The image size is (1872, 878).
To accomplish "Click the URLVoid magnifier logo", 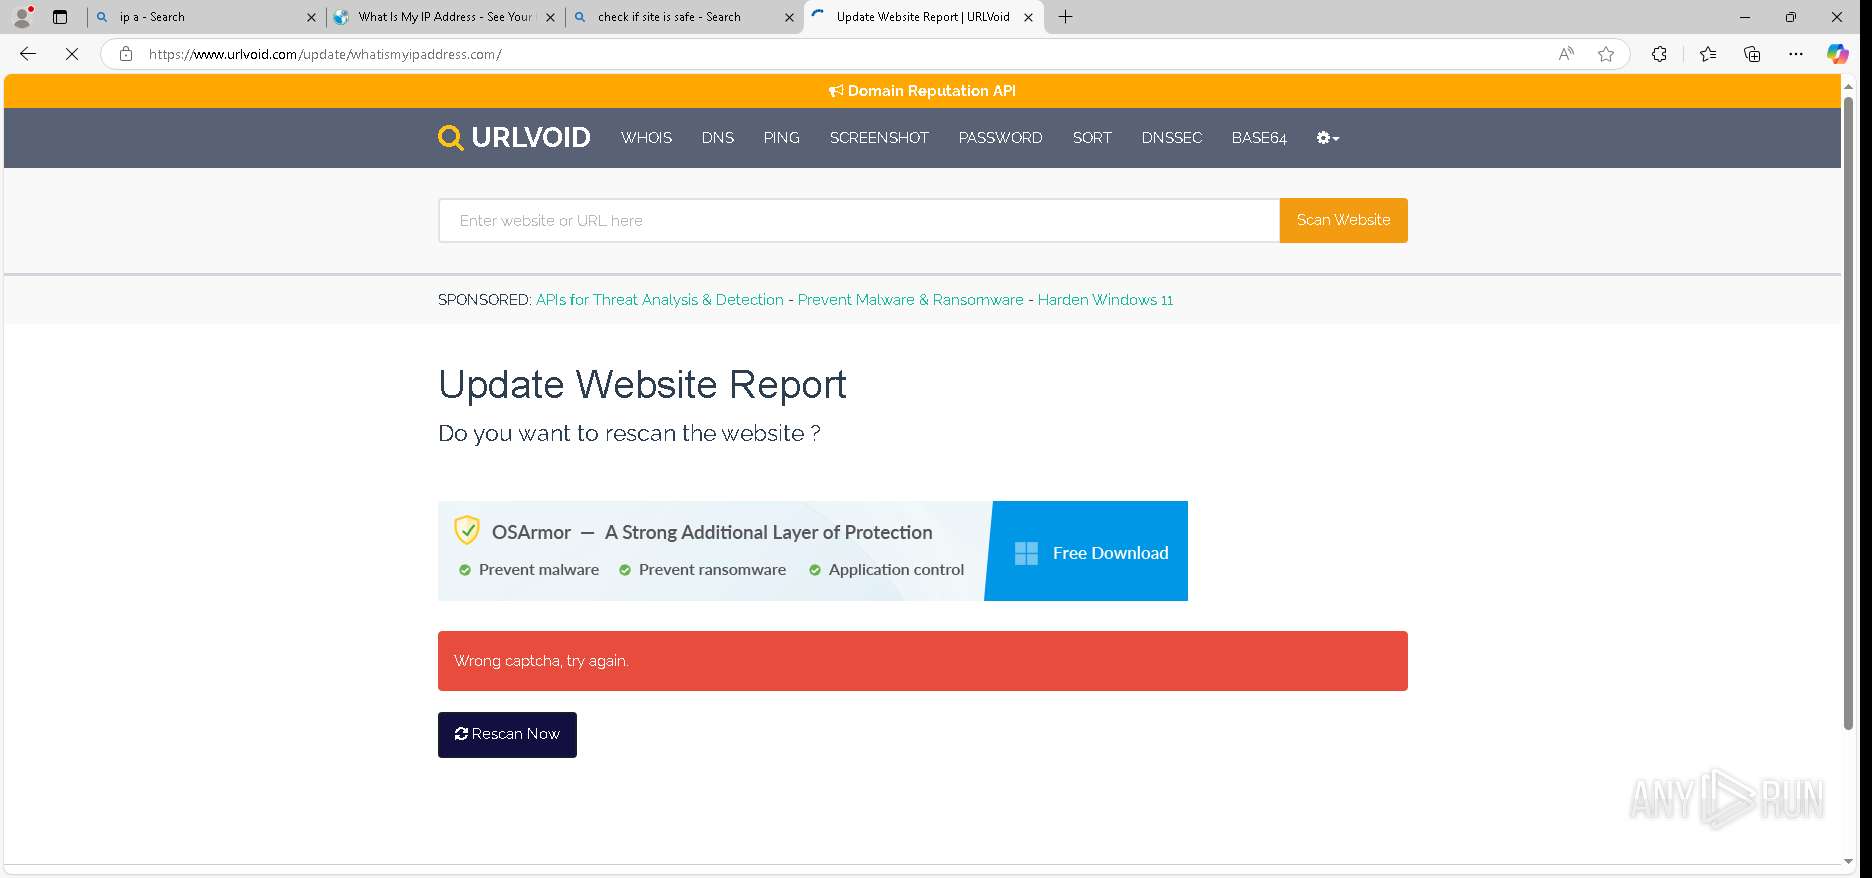I will [451, 138].
